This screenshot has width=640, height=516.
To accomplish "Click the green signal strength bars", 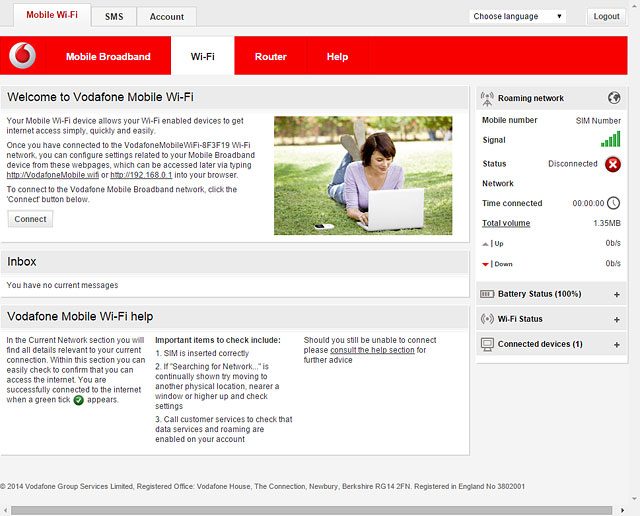I will pos(610,140).
